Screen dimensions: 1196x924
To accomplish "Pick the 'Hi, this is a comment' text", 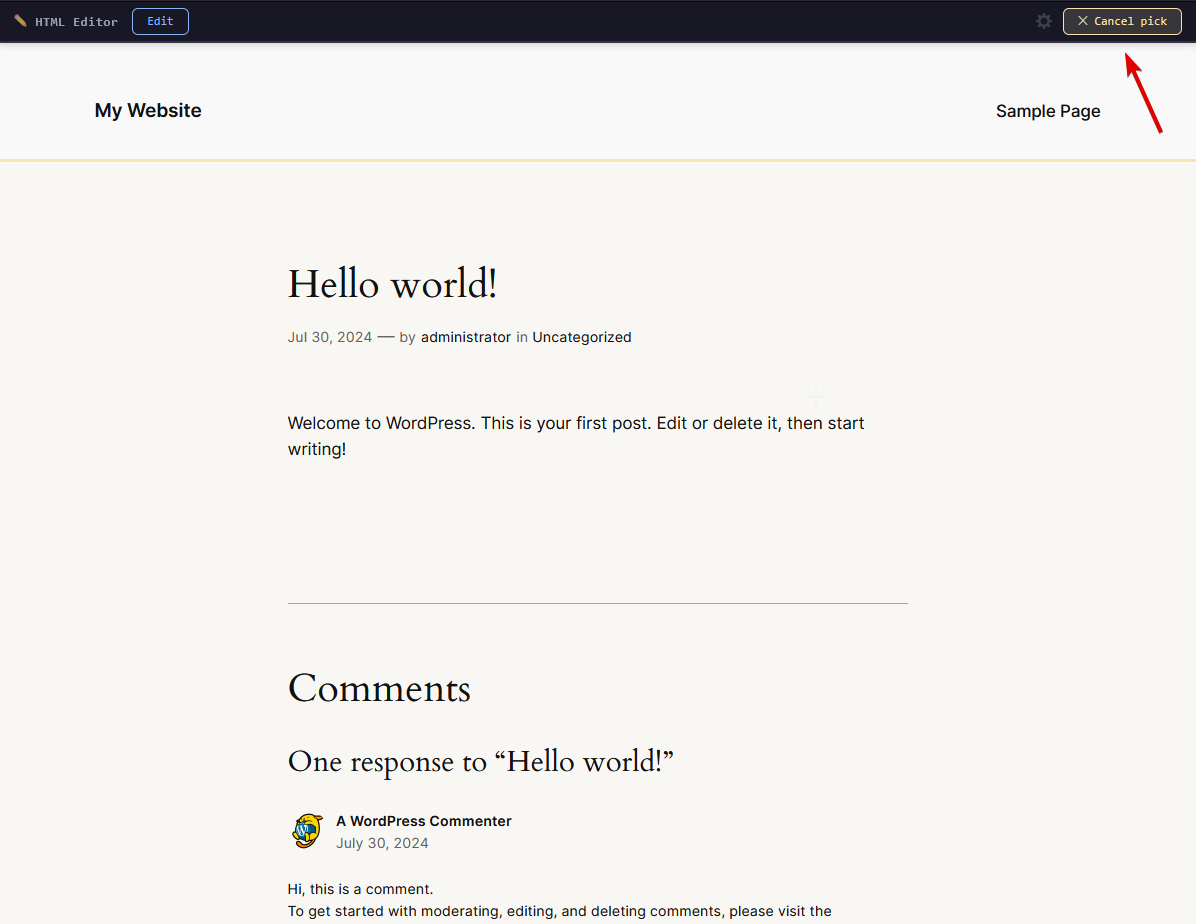I will [x=360, y=889].
